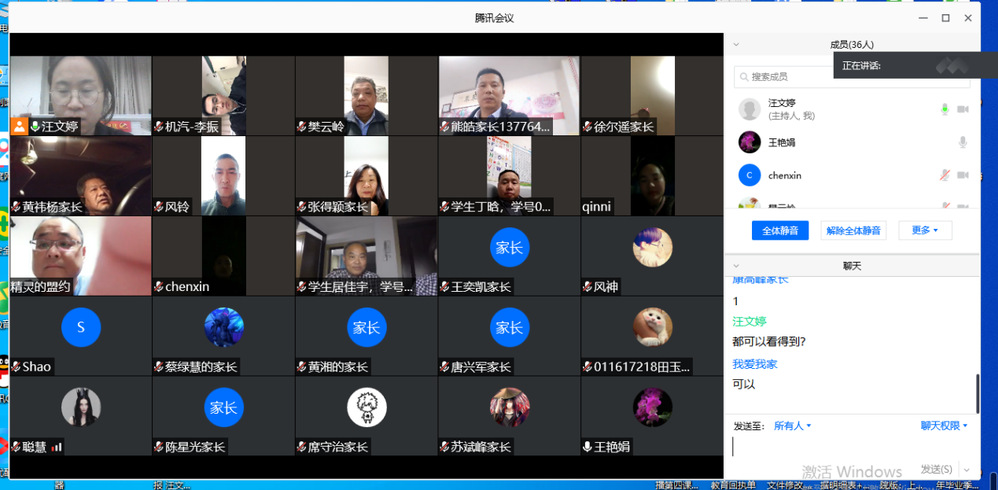Click the blue S avatar for Shao
The image size is (998, 490).
pyautogui.click(x=81, y=327)
